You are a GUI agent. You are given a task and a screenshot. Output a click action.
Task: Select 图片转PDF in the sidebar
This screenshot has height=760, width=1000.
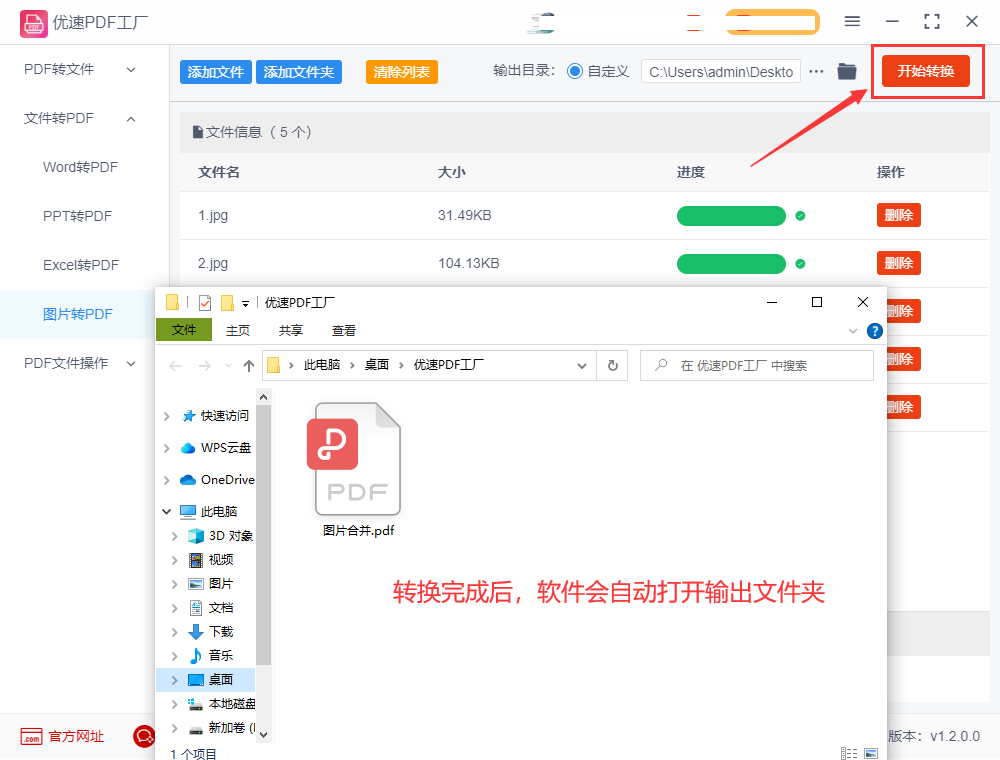[78, 314]
